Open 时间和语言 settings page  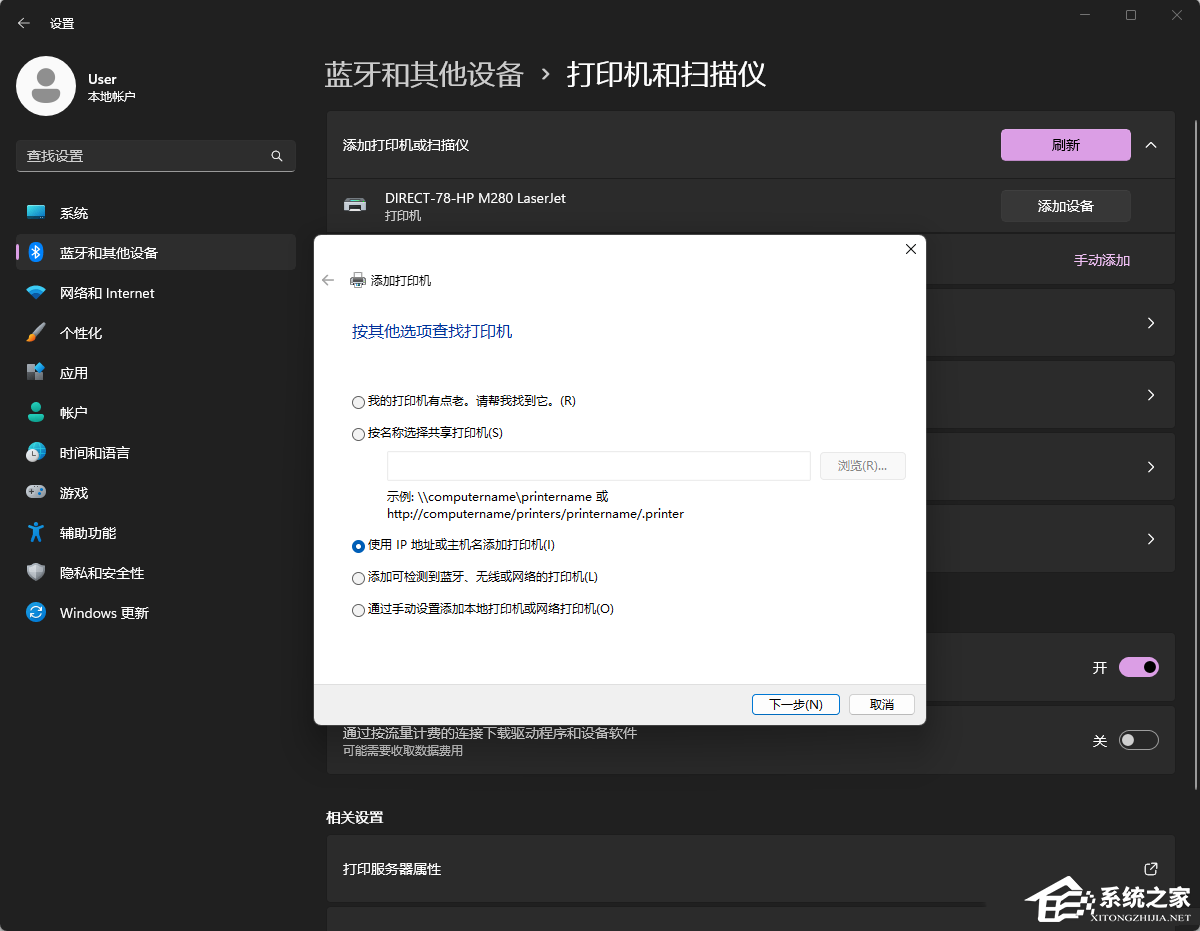pyautogui.click(x=156, y=453)
